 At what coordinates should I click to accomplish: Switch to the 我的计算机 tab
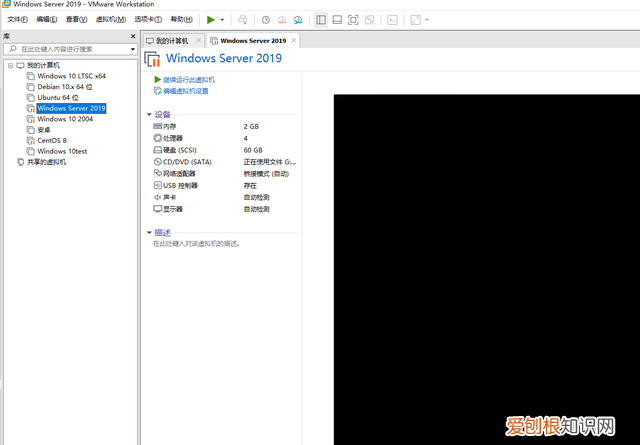pyautogui.click(x=172, y=41)
